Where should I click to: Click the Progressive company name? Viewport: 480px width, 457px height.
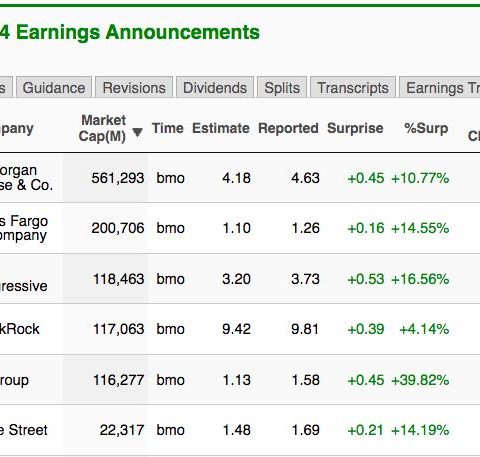click(24, 286)
